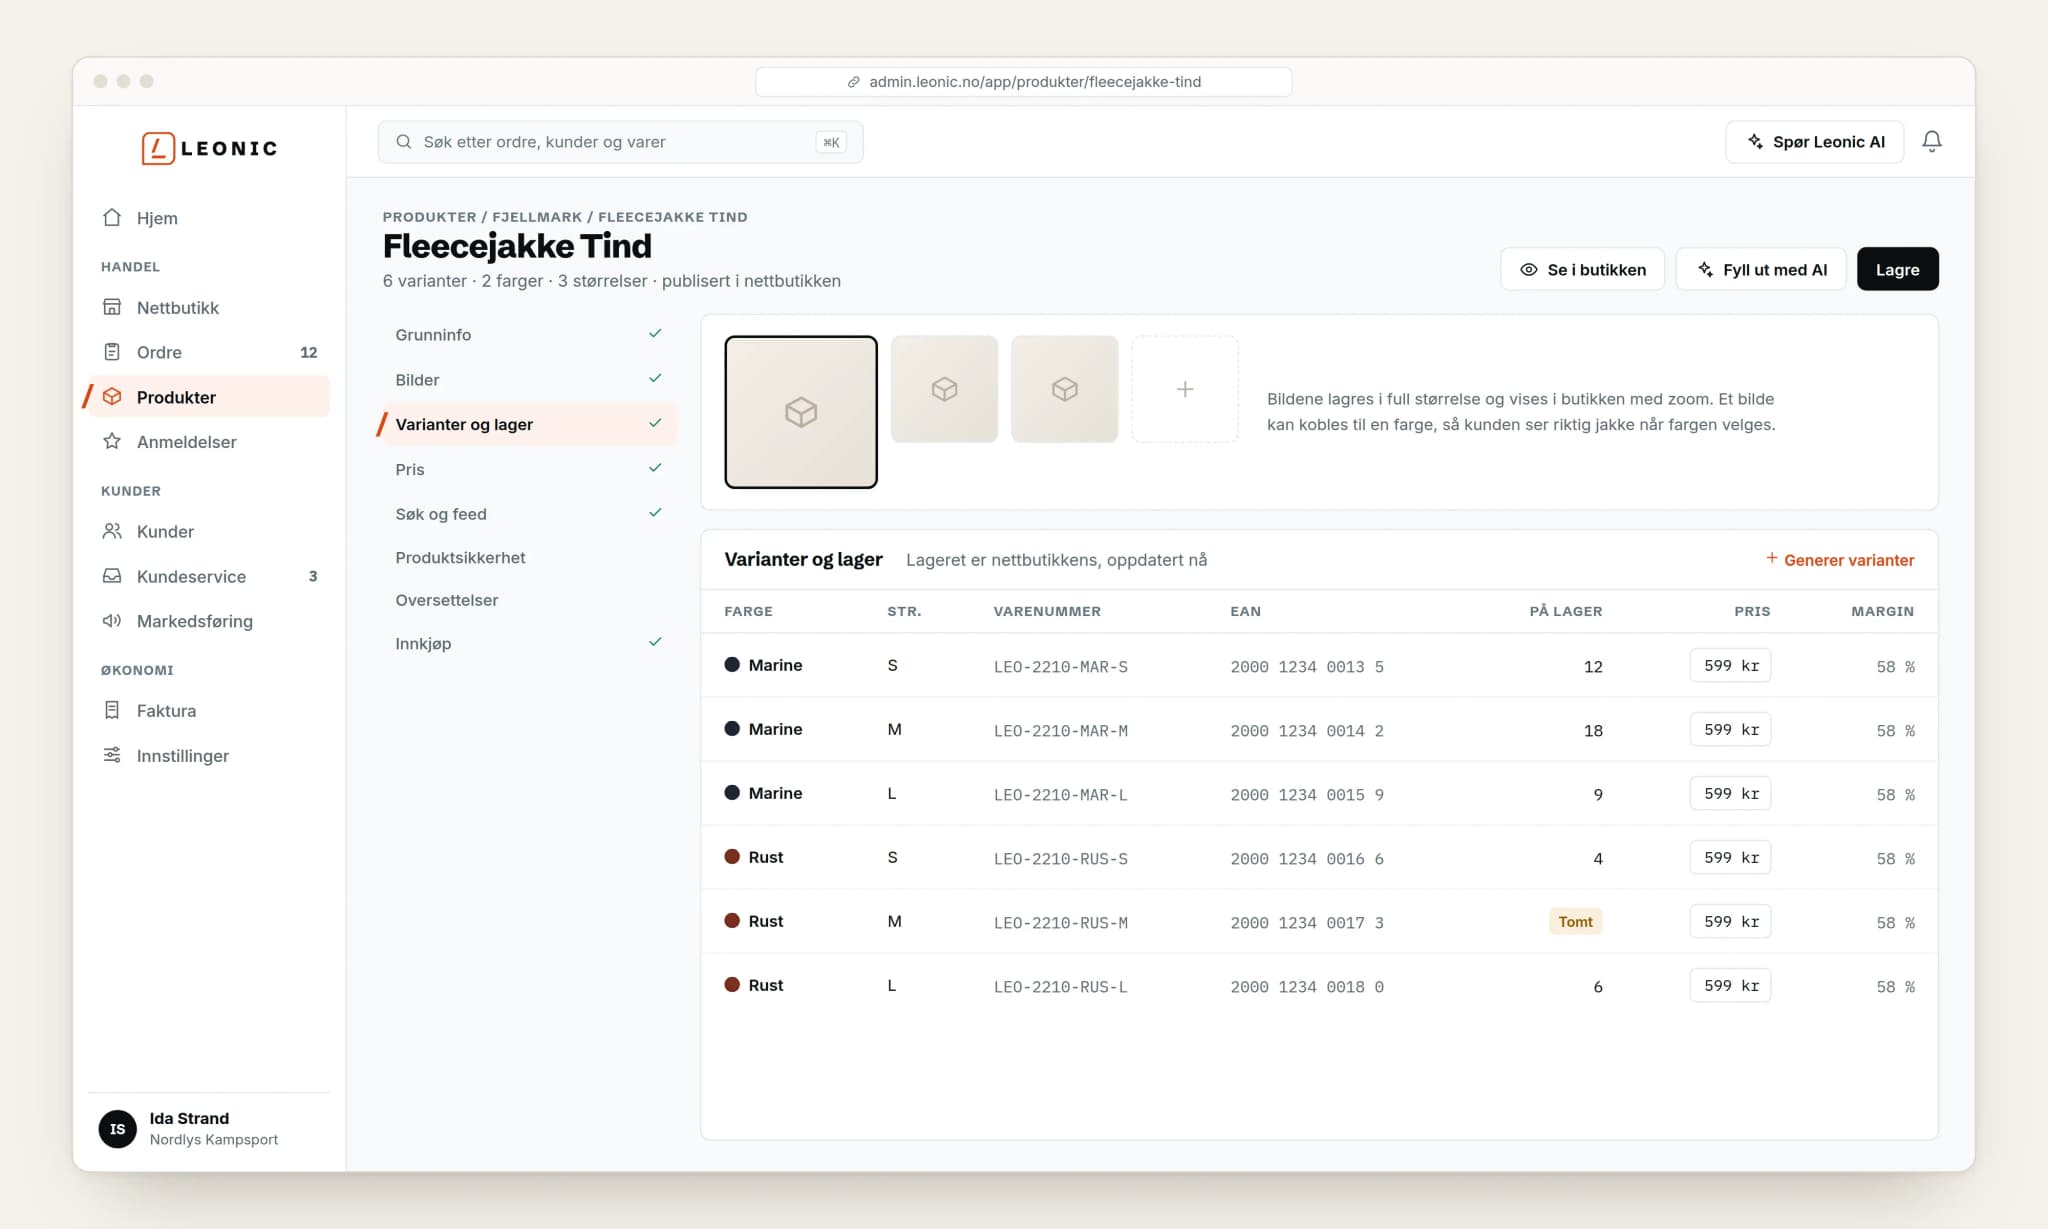This screenshot has height=1229, width=2048.
Task: Edit price field for LEO-2210-MAR-S
Action: point(1730,665)
